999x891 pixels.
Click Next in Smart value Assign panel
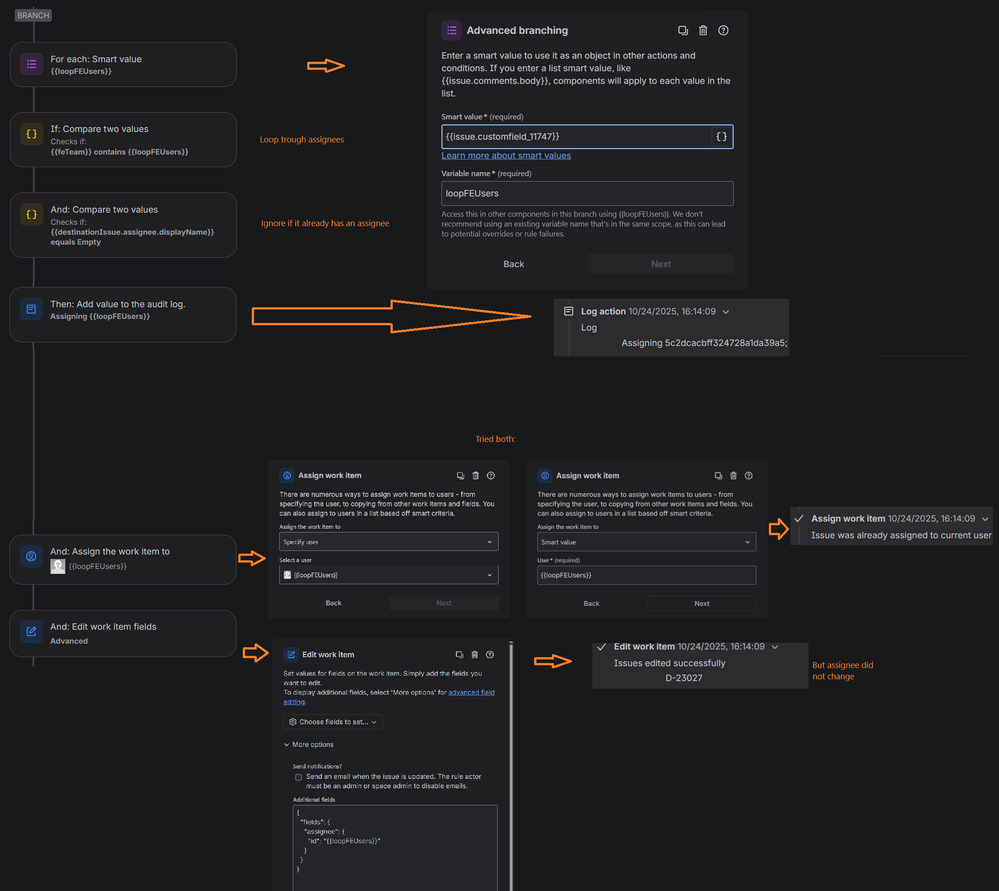click(701, 603)
